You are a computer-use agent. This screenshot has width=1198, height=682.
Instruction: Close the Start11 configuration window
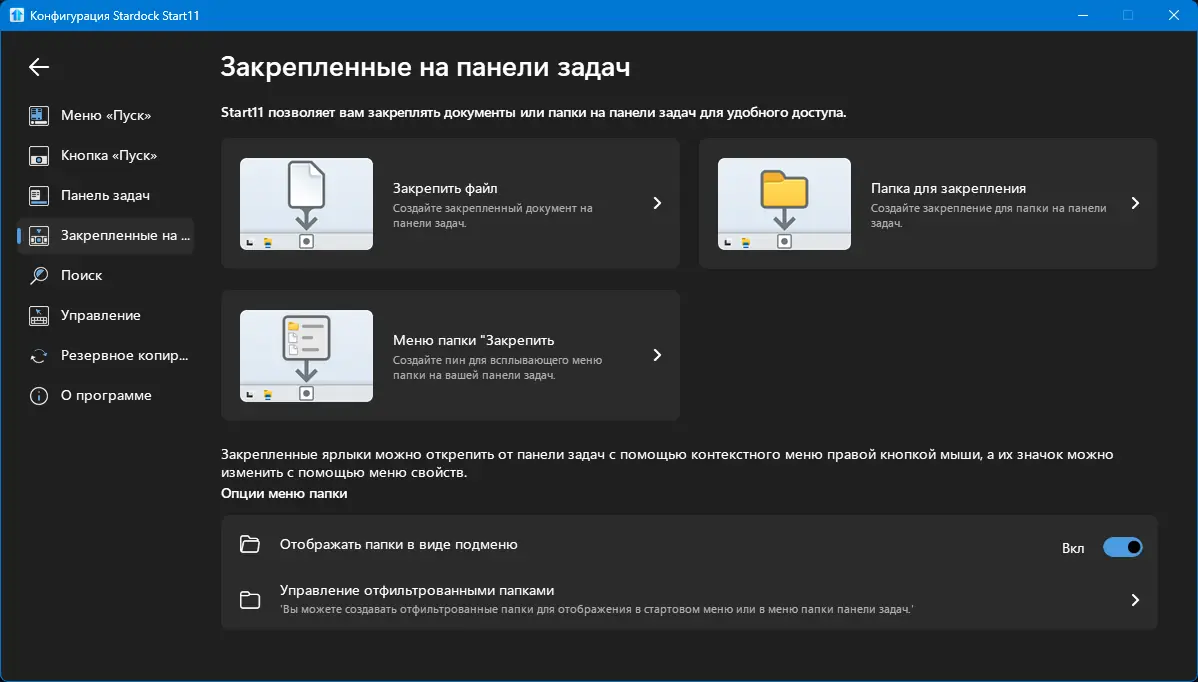(x=1174, y=15)
